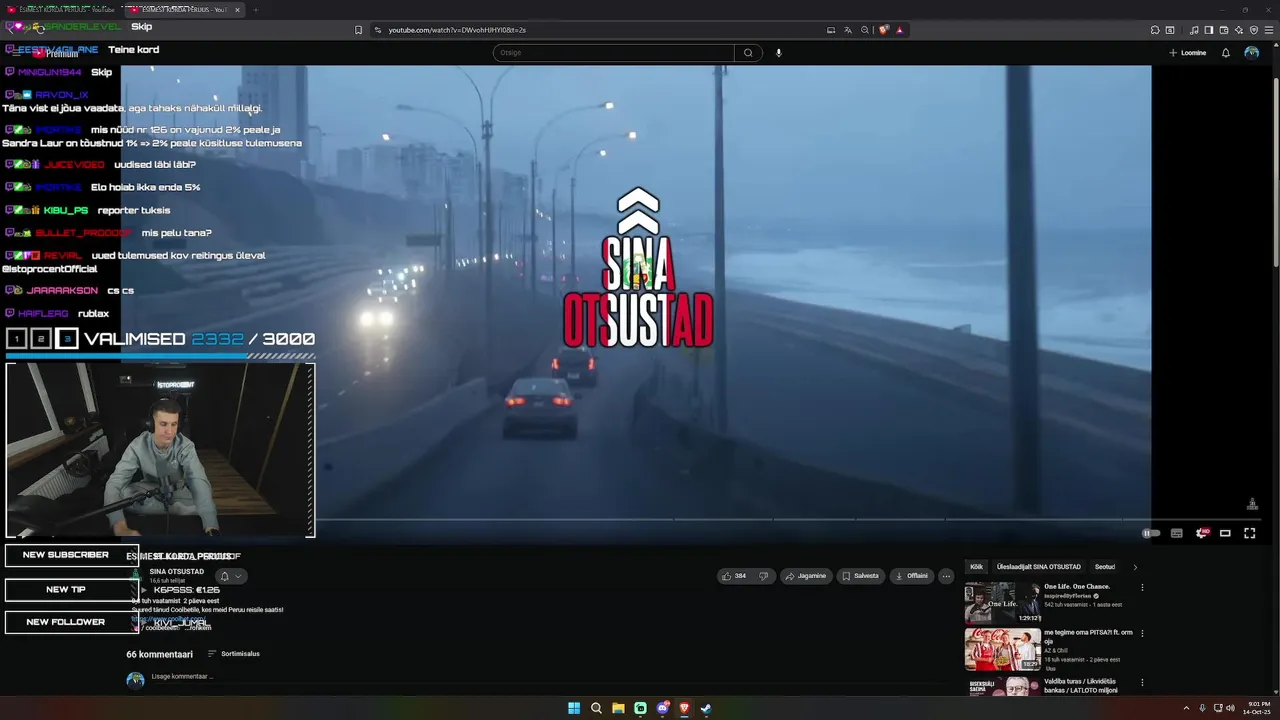Screen dimensions: 1280x720
Task: Open a new browser tab
Action: point(255,9)
